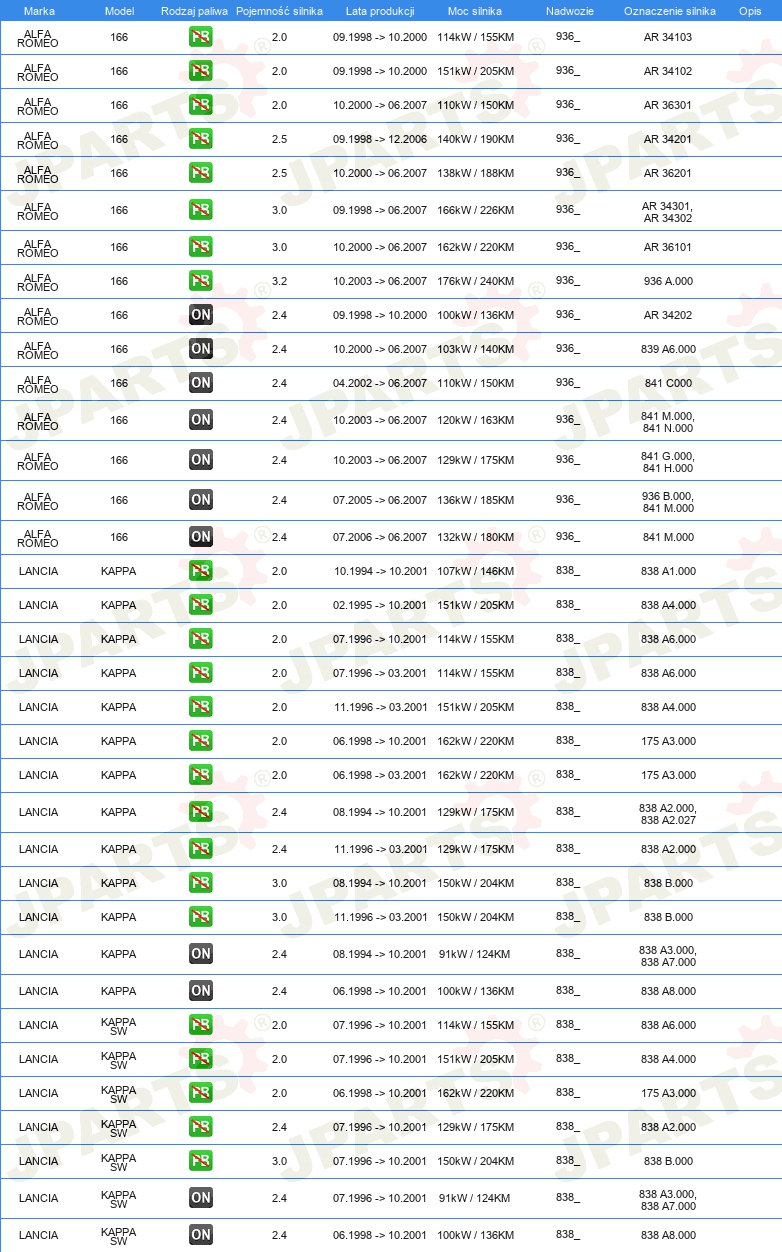
Task: Click the 10.1994 -> 10.2001 date cell
Action: click(x=380, y=572)
